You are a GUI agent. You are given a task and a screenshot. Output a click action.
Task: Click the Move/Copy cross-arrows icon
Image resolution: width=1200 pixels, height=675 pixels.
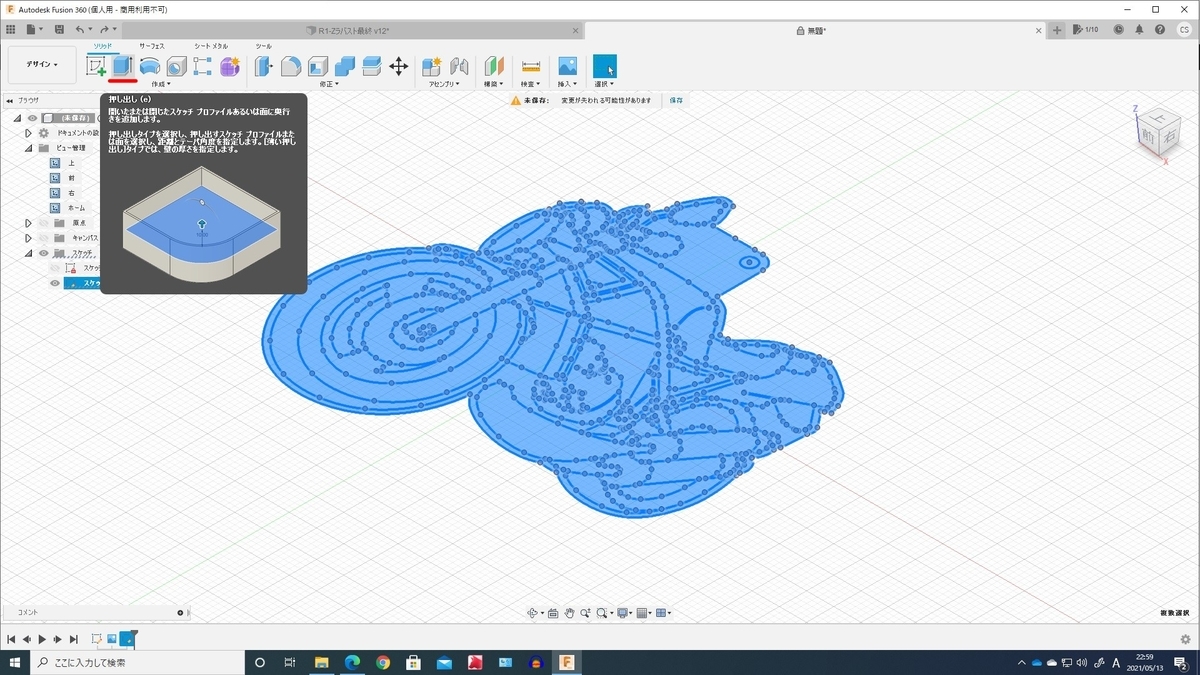(x=398, y=66)
